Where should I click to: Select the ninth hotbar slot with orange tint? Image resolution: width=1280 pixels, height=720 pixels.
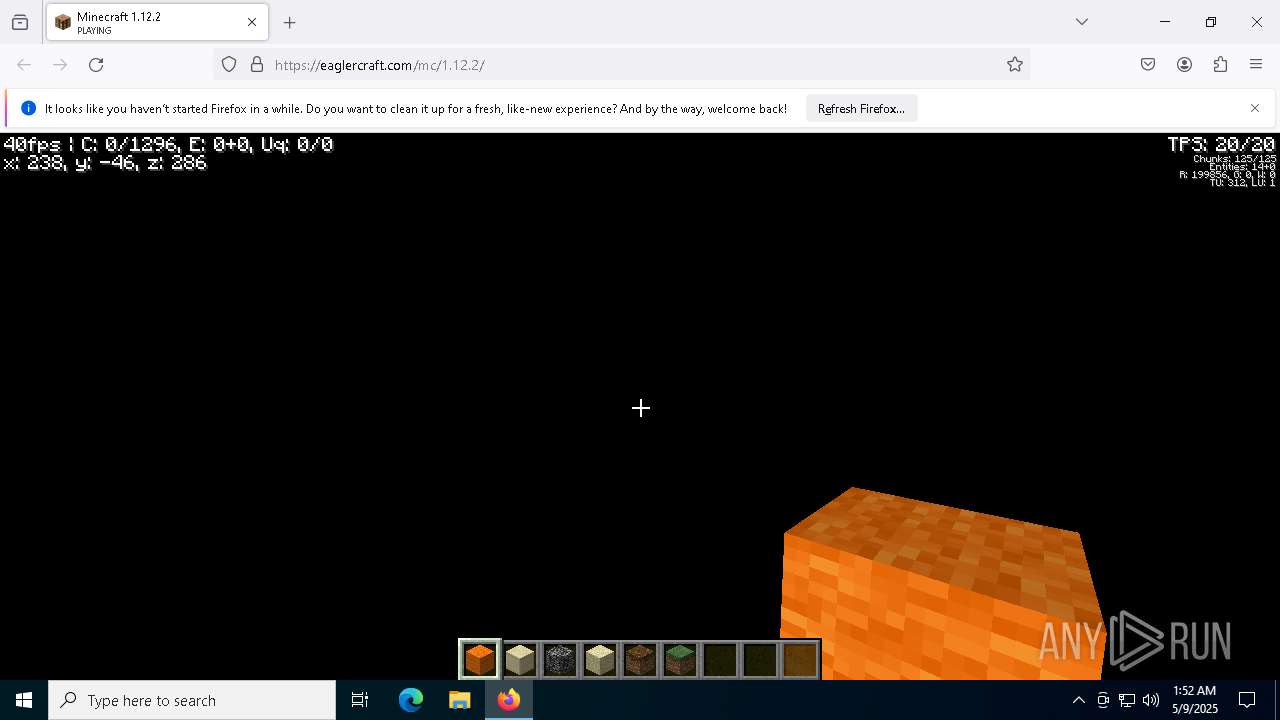pyautogui.click(x=800, y=660)
